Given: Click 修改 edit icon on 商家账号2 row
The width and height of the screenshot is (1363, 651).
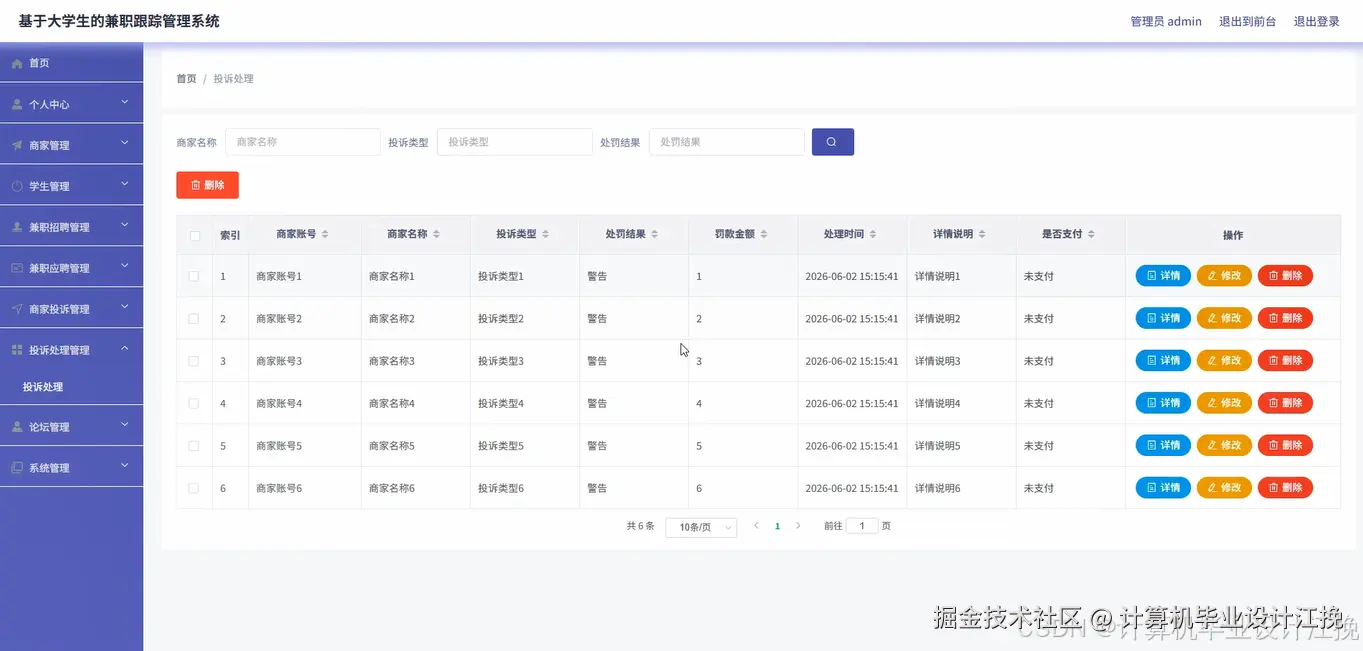Looking at the screenshot, I should pos(1212,317).
